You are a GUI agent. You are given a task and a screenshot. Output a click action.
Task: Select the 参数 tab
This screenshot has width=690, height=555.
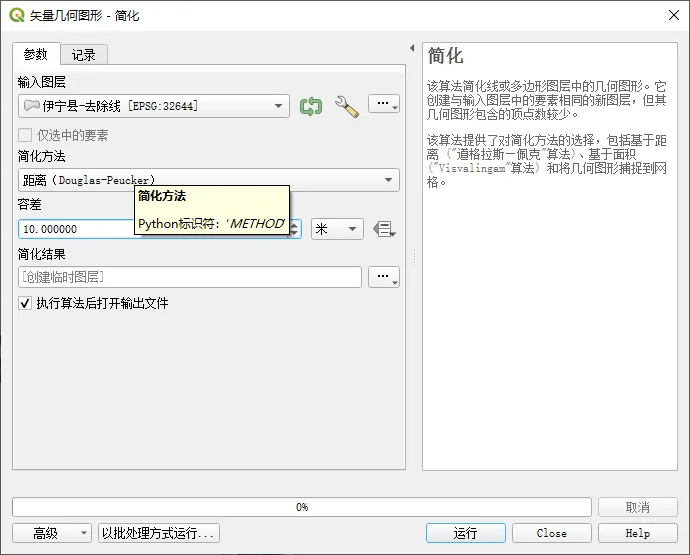(x=36, y=55)
